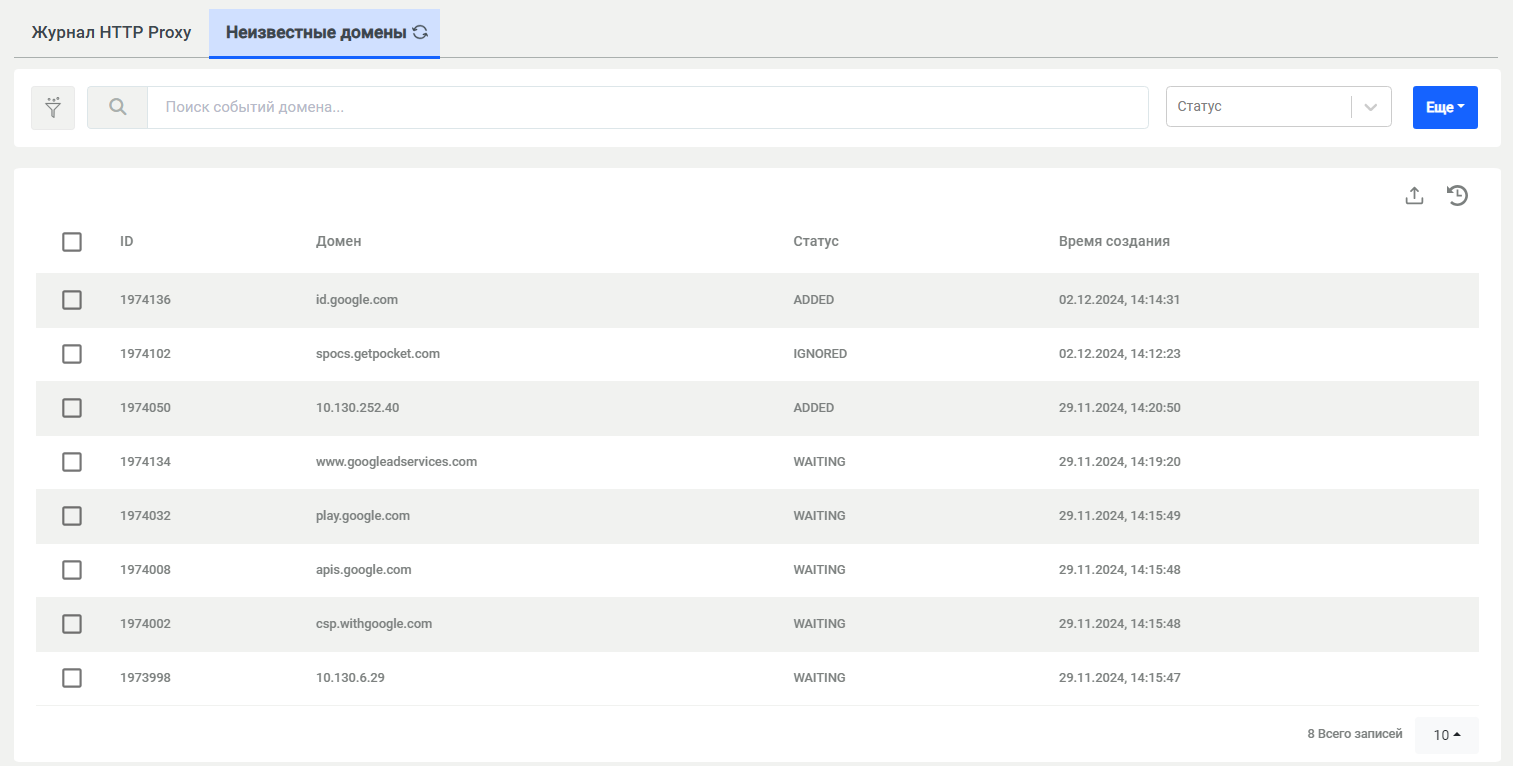Click the ADDED status for id.google.com
Image resolution: width=1513 pixels, height=766 pixels.
[x=814, y=300]
